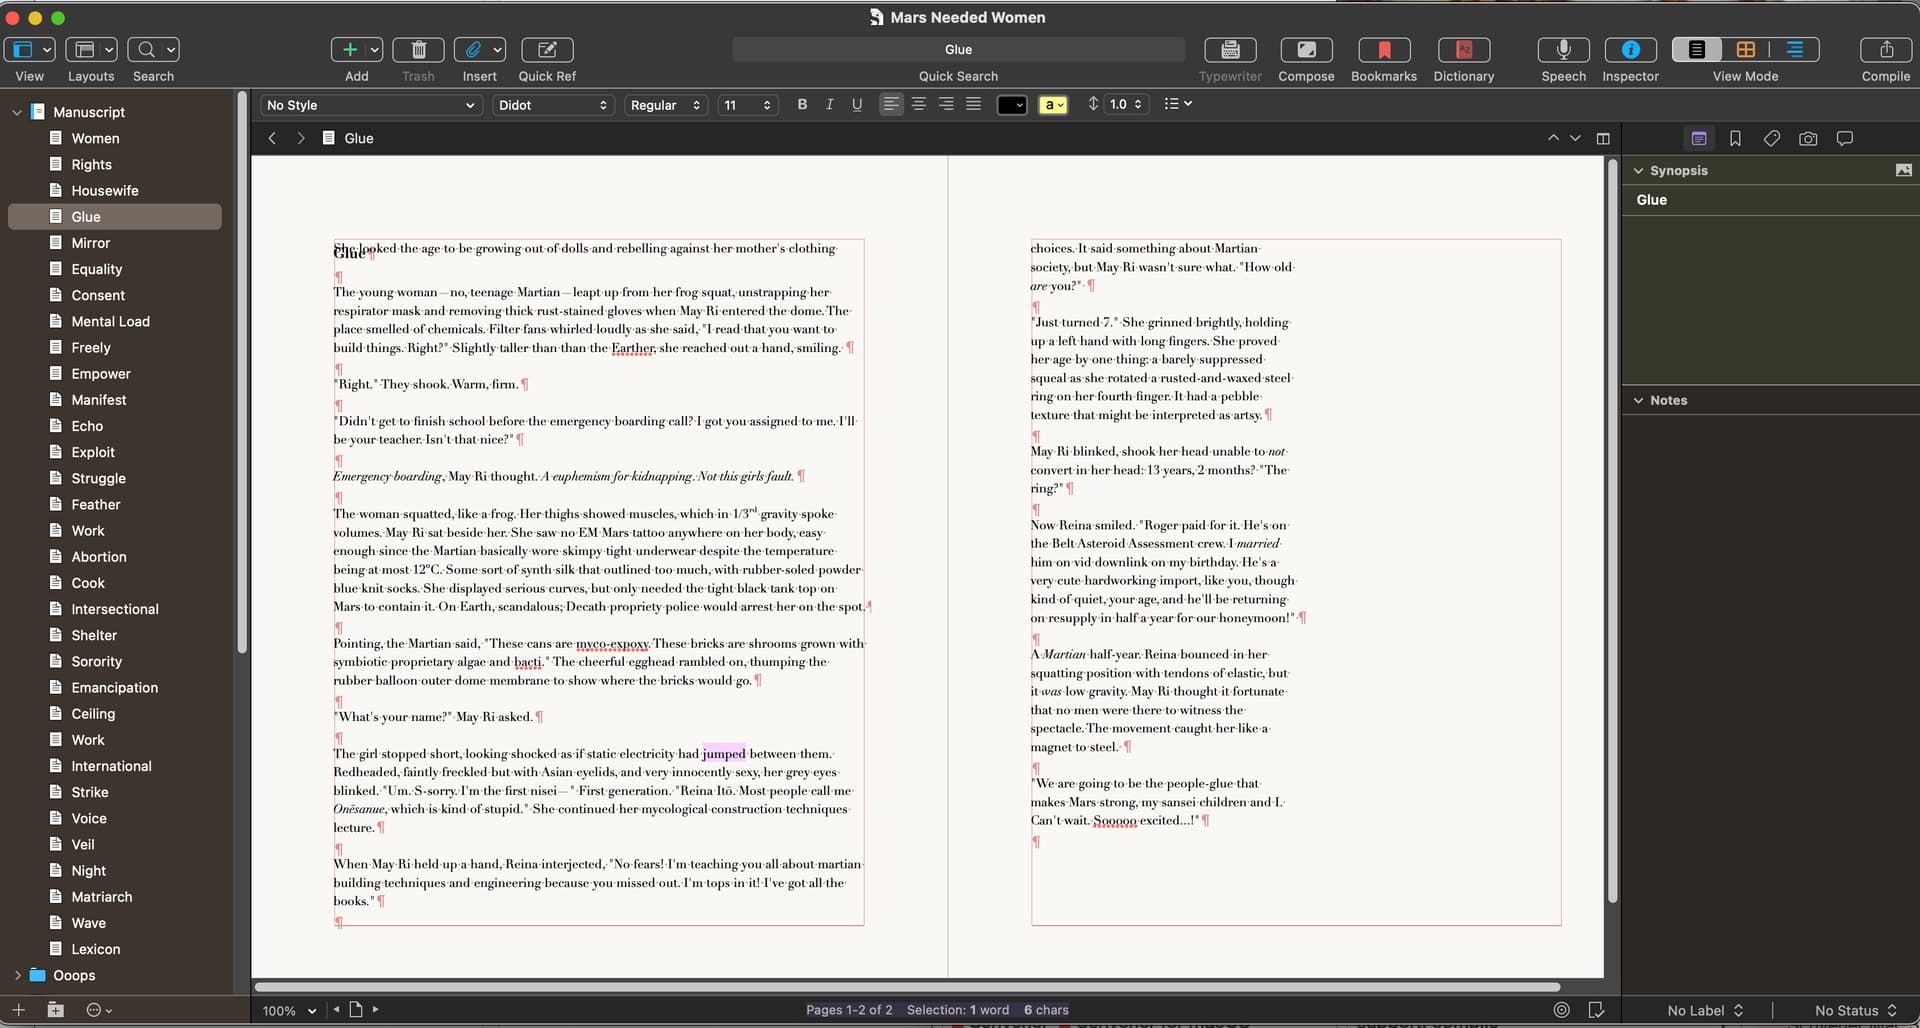Viewport: 1920px width, 1028px height.
Task: Go to previous document with up arrow
Action: 1553,139
